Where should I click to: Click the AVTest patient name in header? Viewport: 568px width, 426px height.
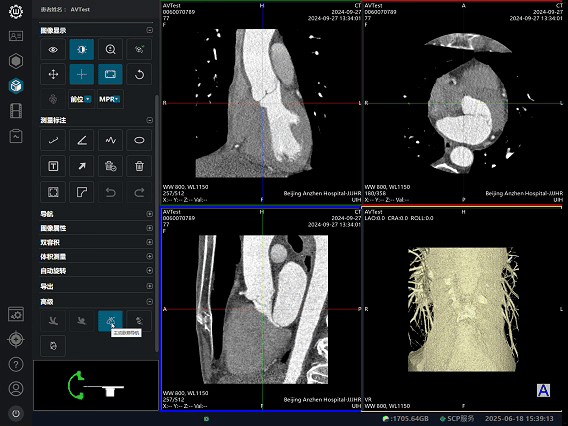coord(80,9)
